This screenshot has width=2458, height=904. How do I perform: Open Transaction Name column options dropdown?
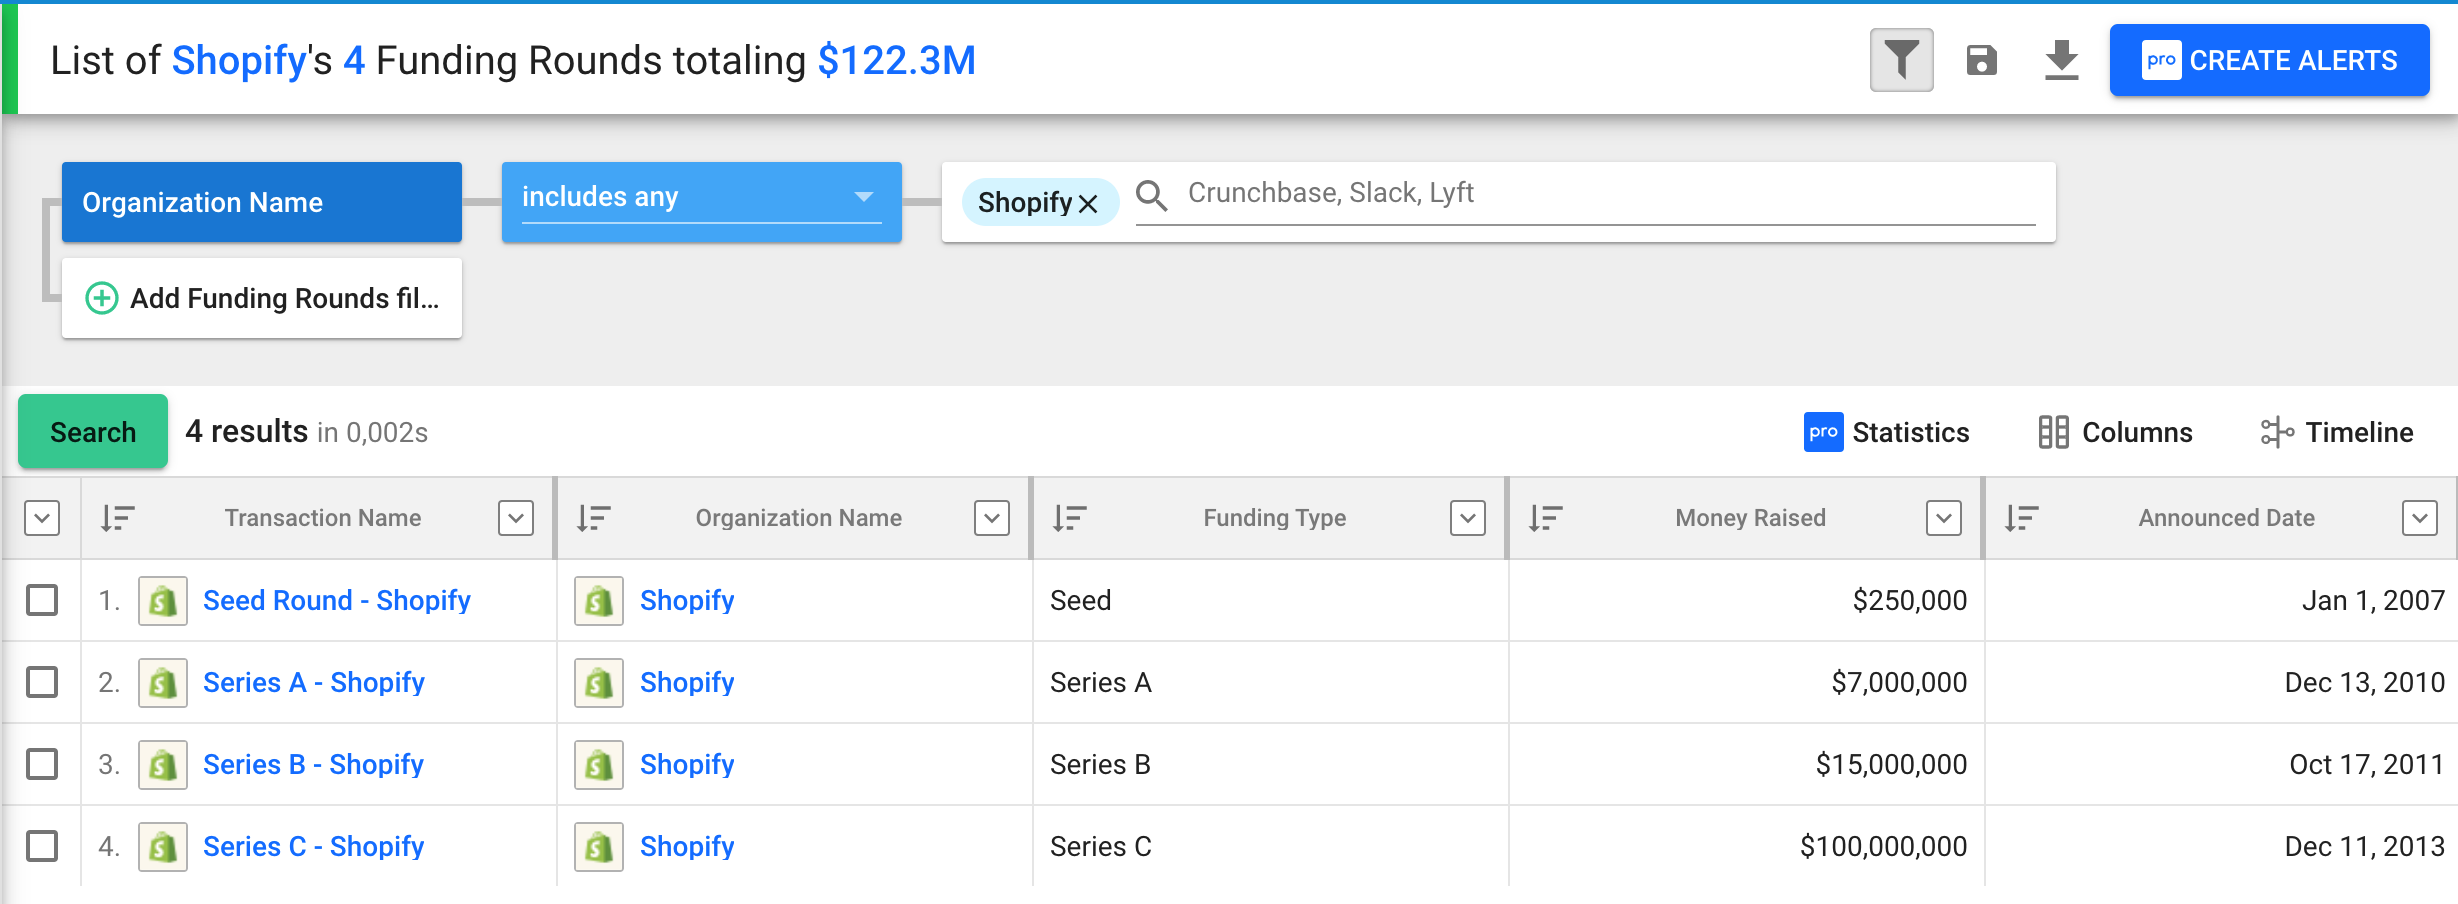click(x=516, y=518)
